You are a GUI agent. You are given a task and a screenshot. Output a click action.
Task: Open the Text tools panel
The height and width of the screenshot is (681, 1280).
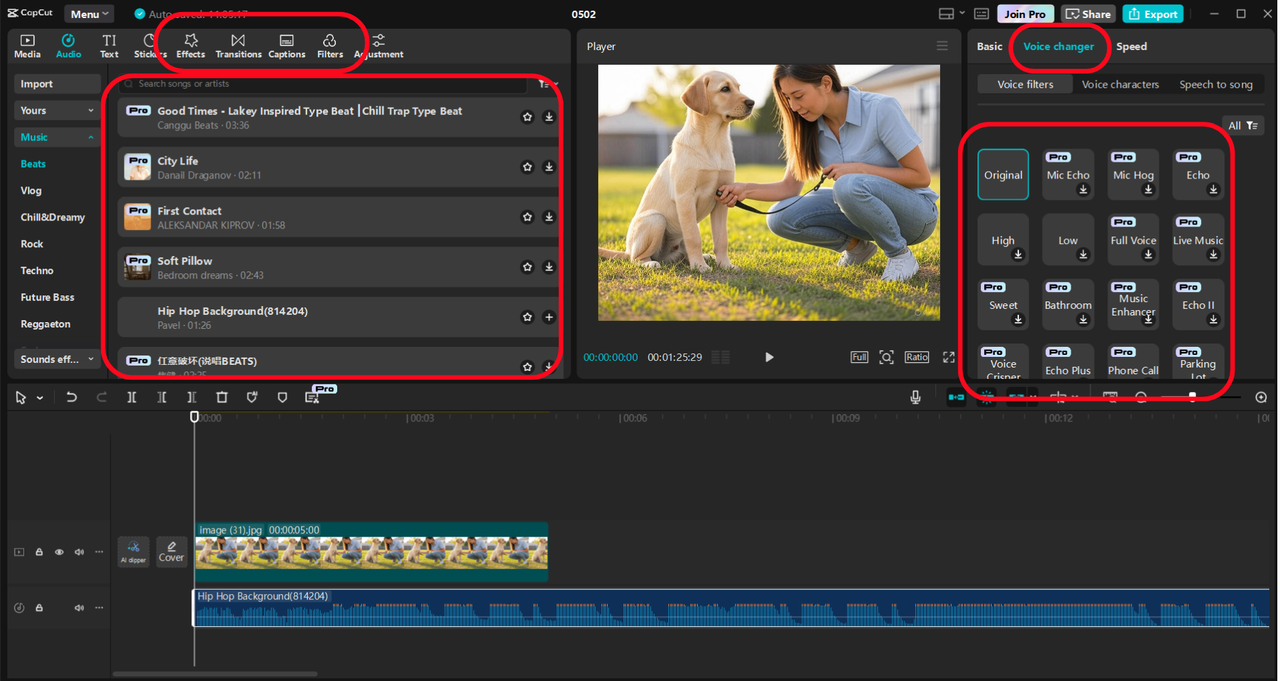tap(109, 46)
